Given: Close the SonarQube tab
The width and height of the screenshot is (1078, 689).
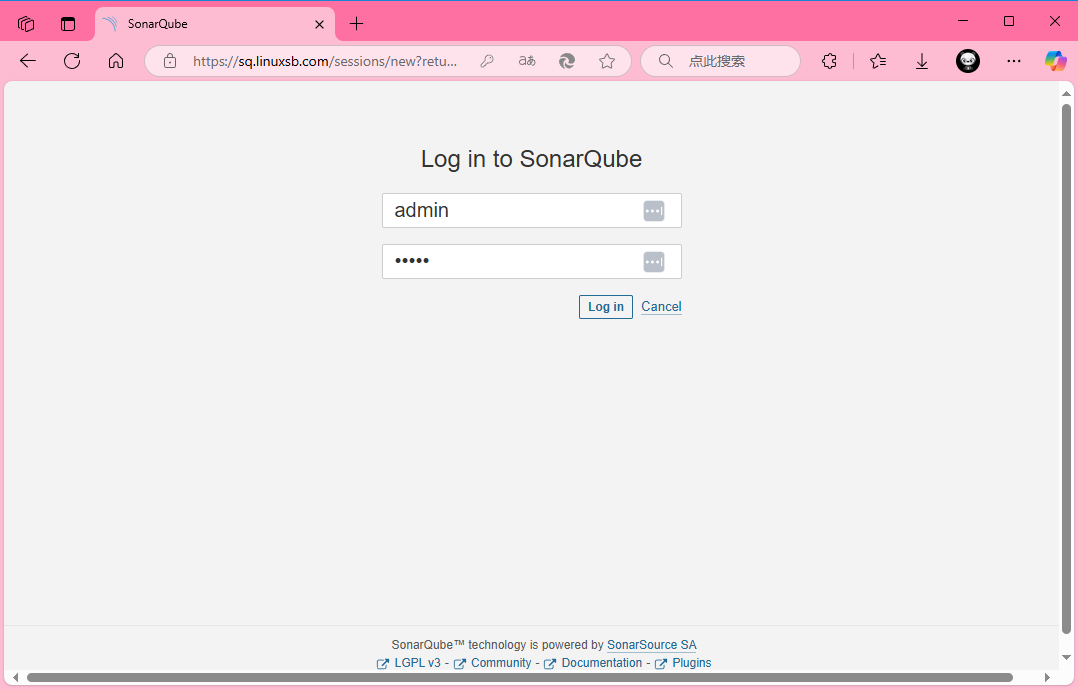Looking at the screenshot, I should click(319, 24).
